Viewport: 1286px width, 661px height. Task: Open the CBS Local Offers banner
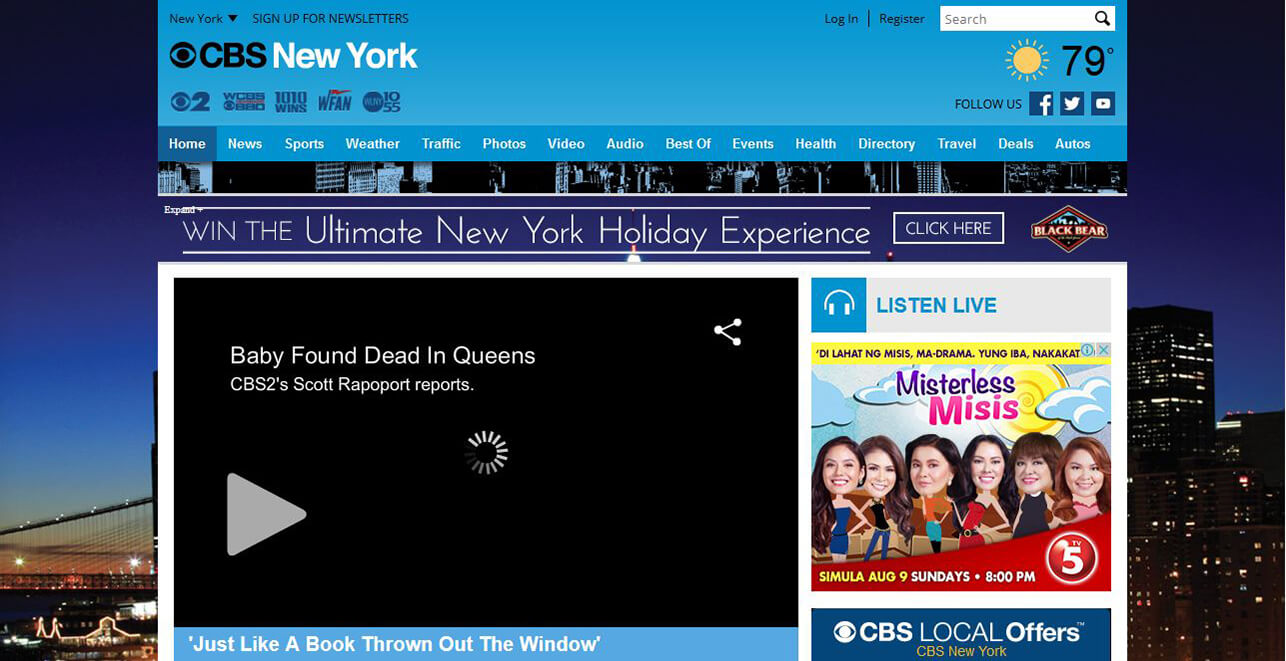(x=961, y=634)
